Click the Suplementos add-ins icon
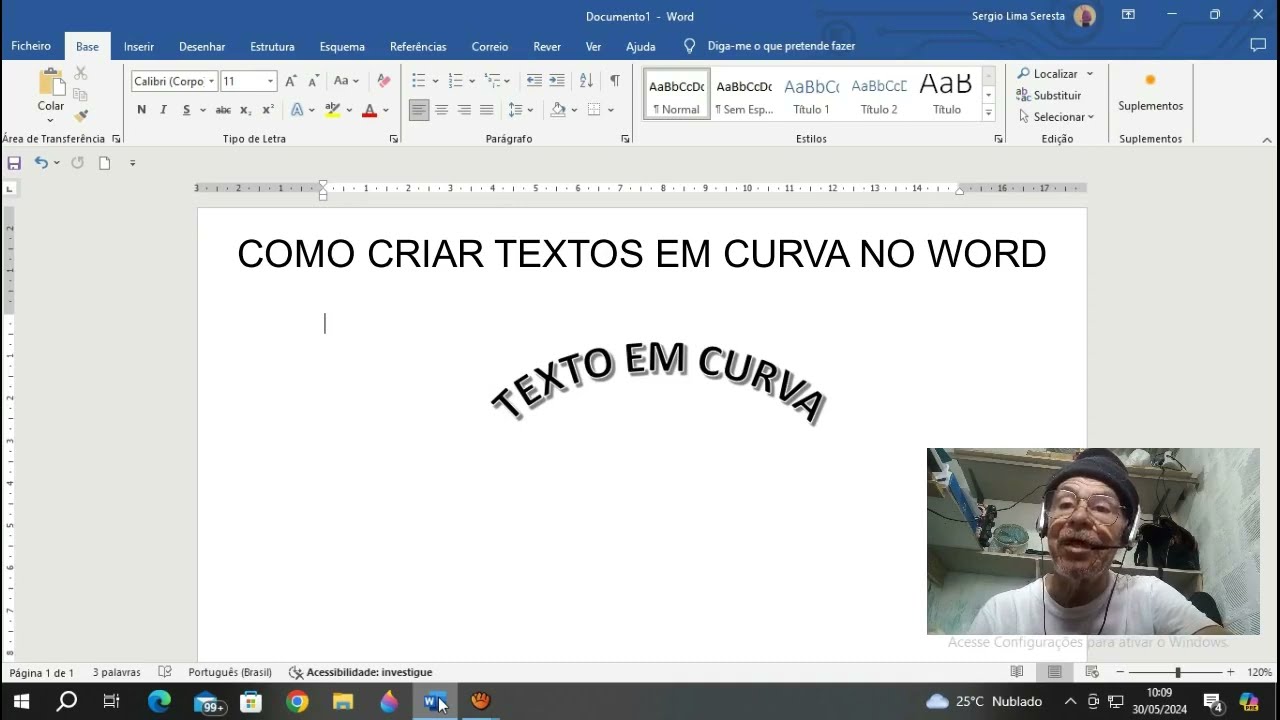 coord(1150,80)
